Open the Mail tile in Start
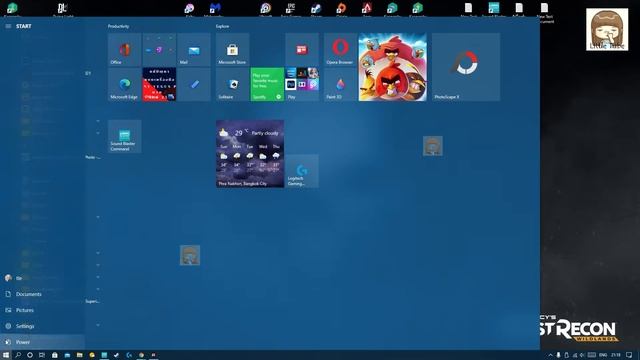This screenshot has height=360, width=640. click(x=194, y=50)
